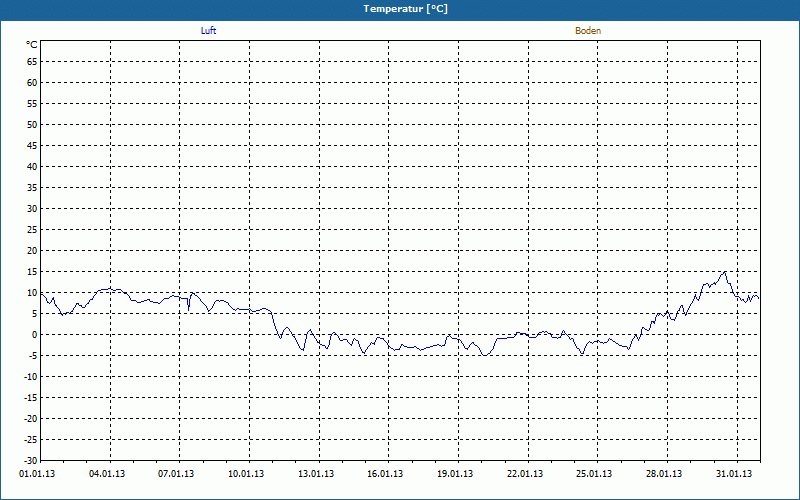The width and height of the screenshot is (800, 500).
Task: Click the -20 y-axis label
Action: [31, 418]
